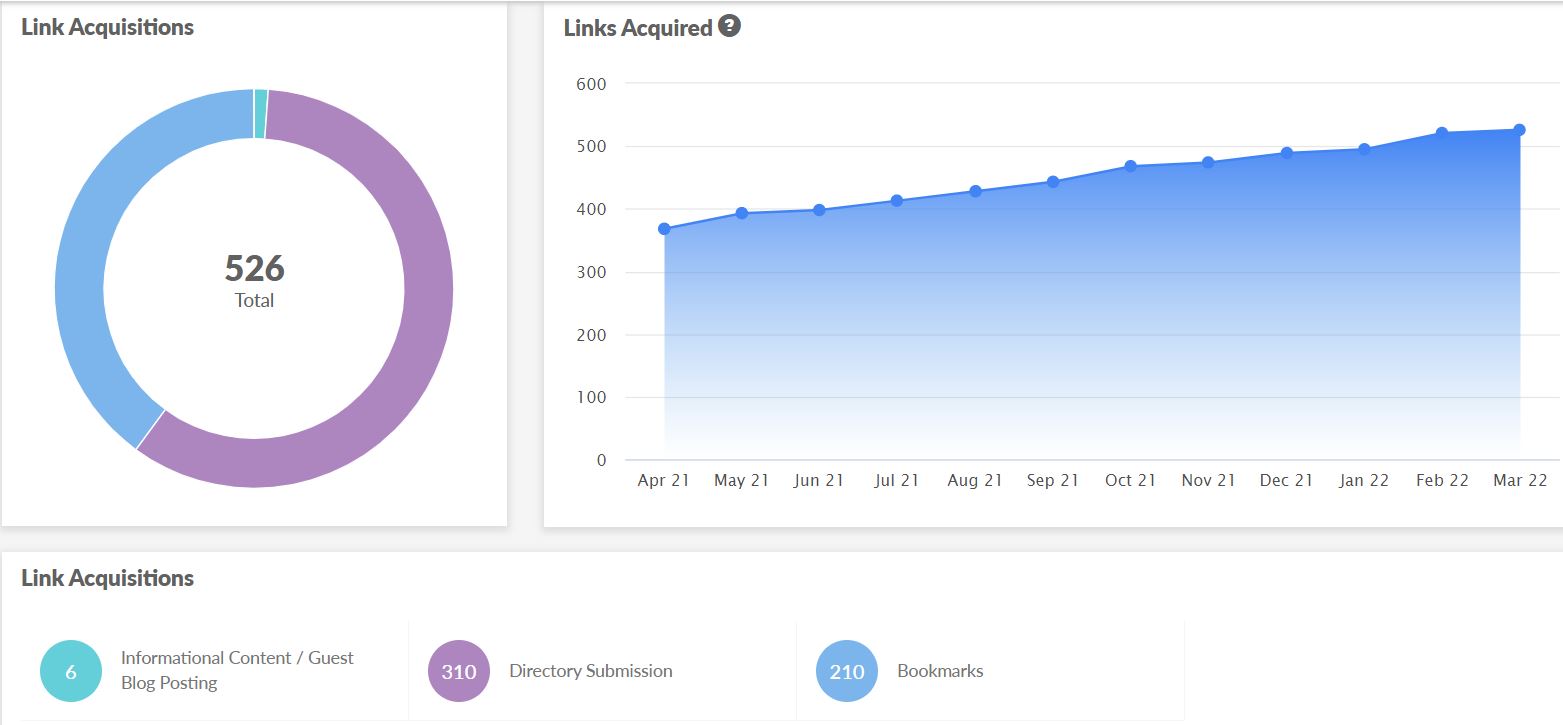Click the Aug 21 x-axis label
The image size is (1563, 725).
[975, 480]
